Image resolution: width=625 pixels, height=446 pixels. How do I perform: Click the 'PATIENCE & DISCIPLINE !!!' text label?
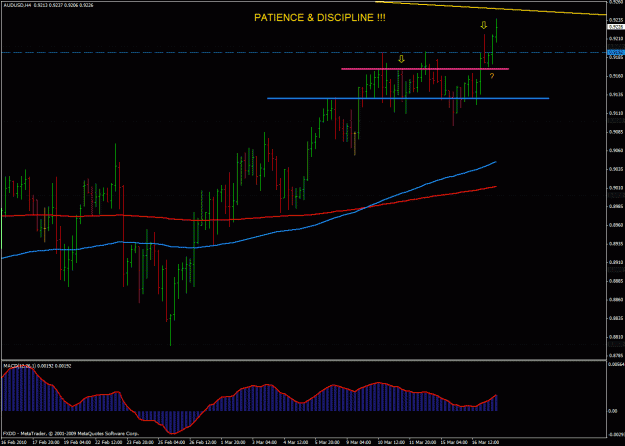click(x=320, y=18)
